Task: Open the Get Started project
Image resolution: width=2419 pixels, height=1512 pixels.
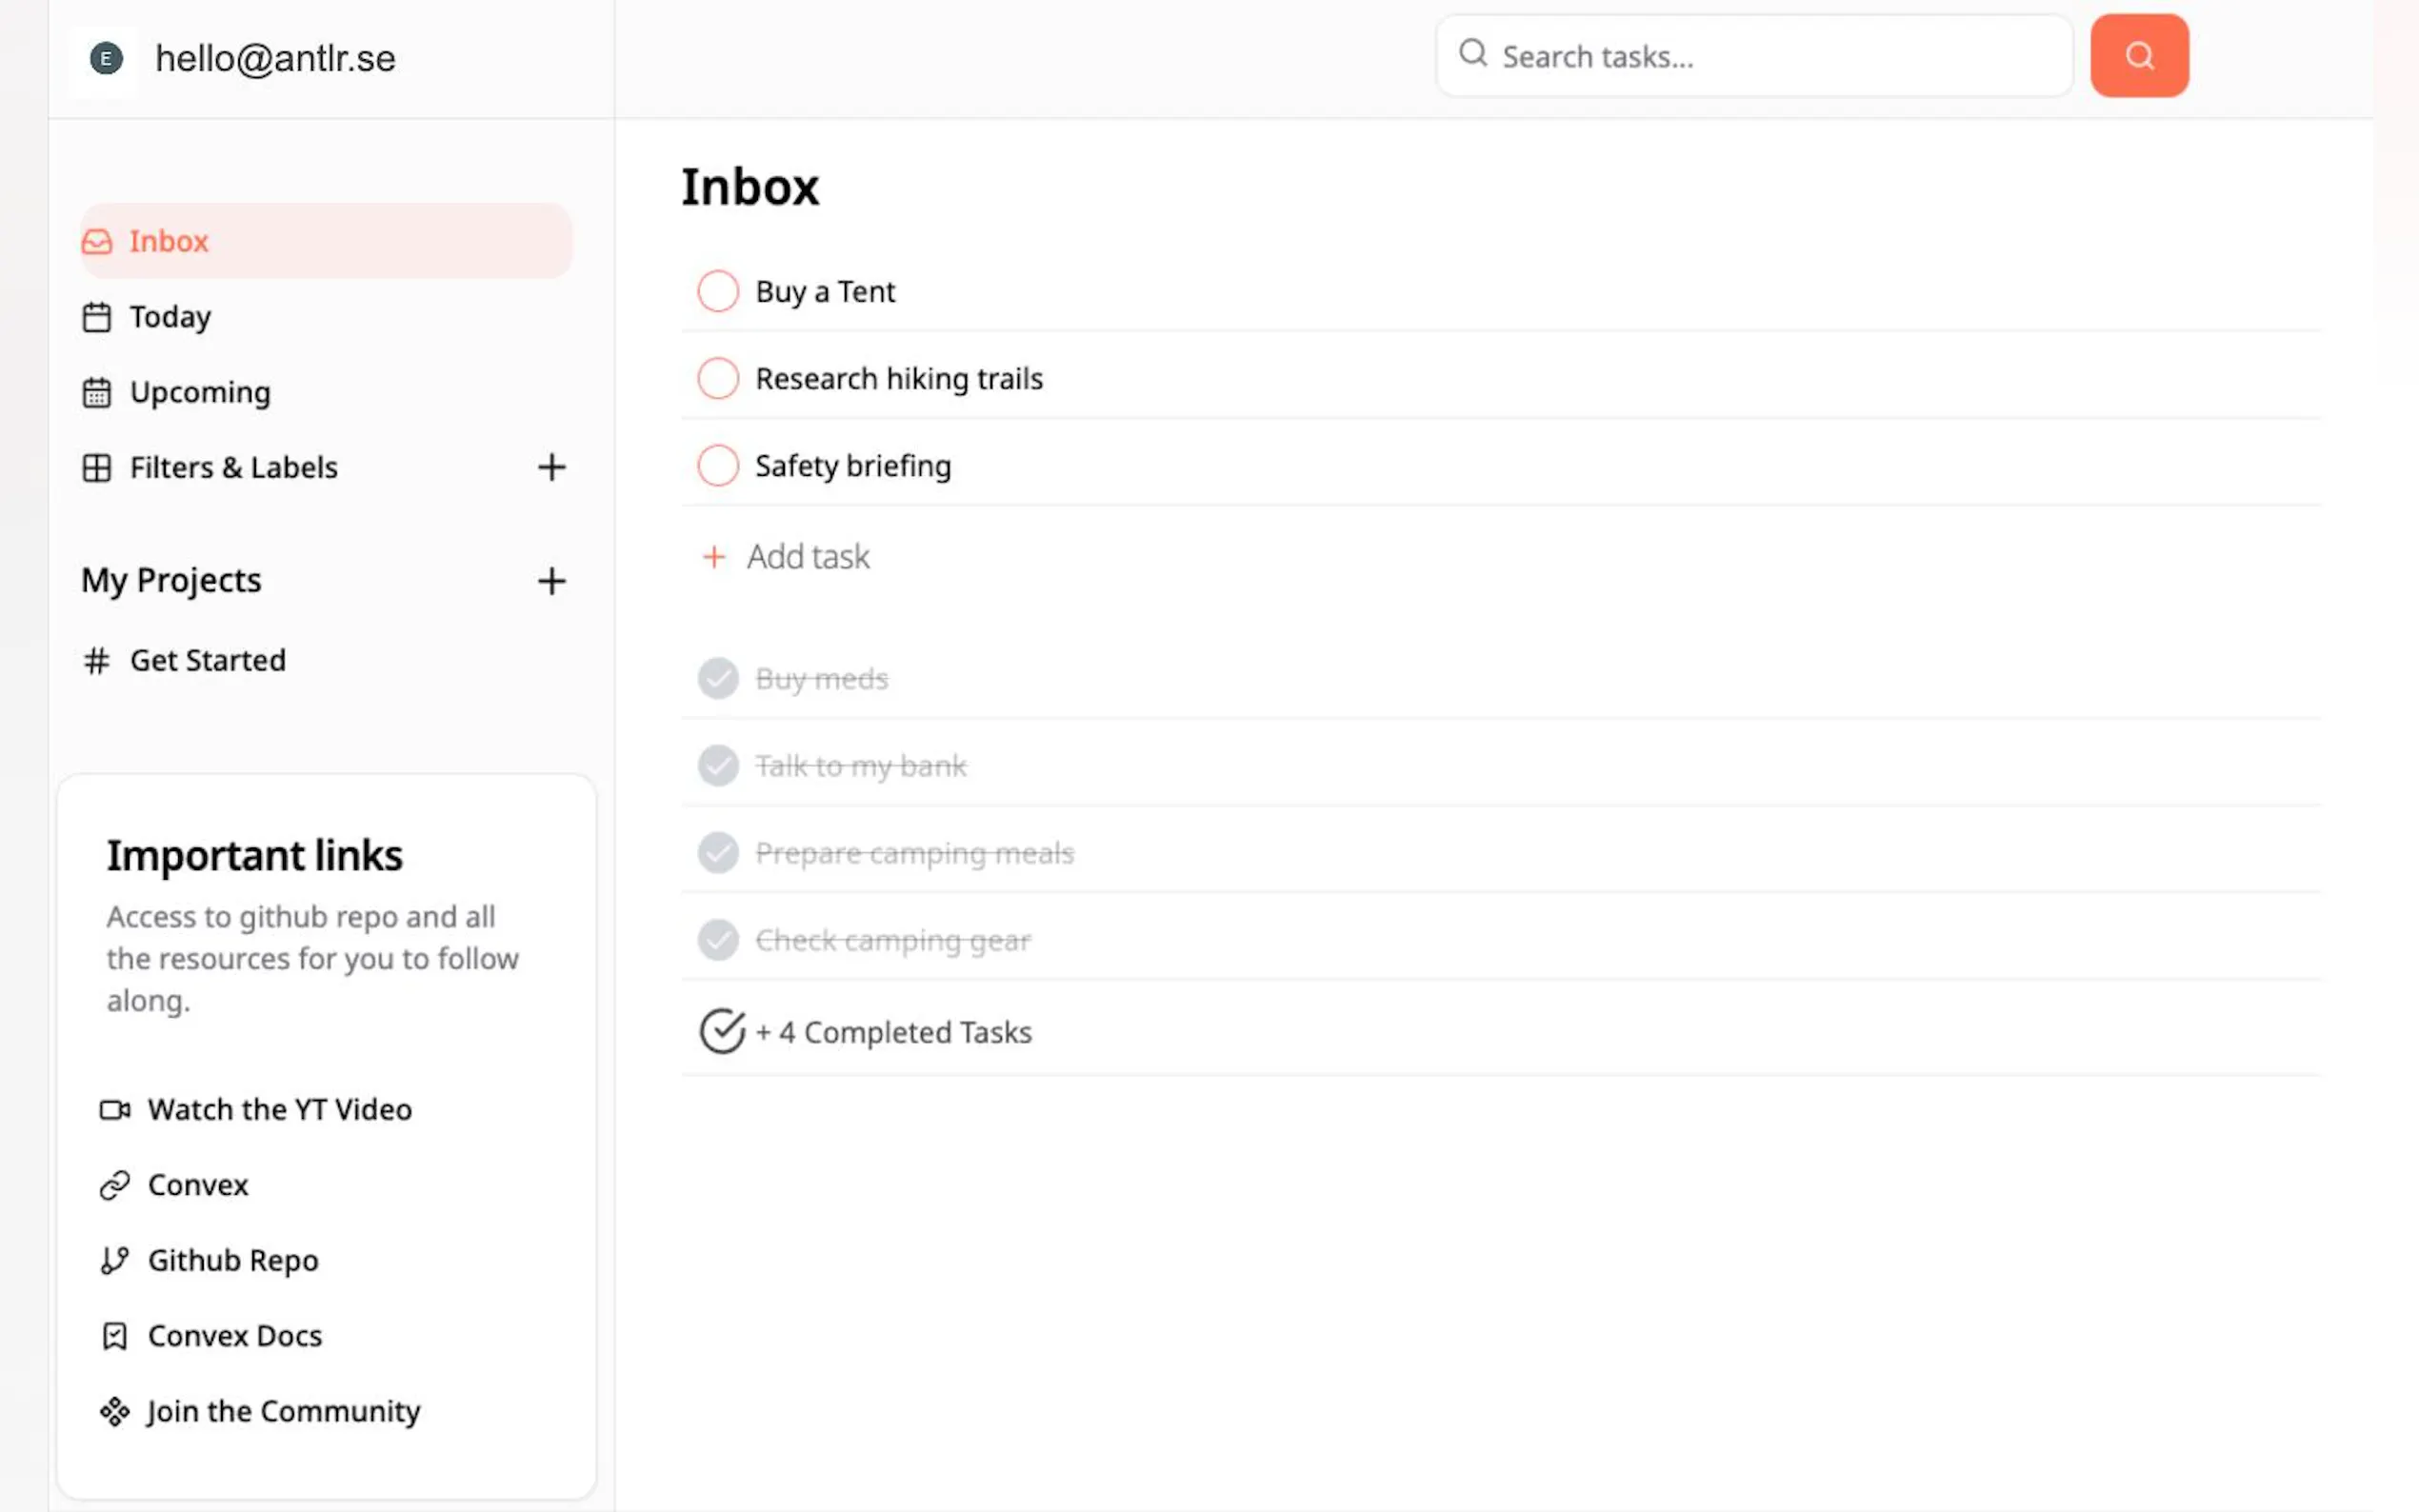Action: point(207,660)
